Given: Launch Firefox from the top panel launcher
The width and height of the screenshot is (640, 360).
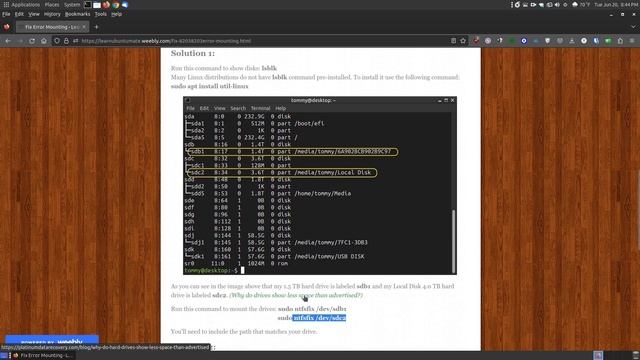Looking at the screenshot, I should (107, 5).
